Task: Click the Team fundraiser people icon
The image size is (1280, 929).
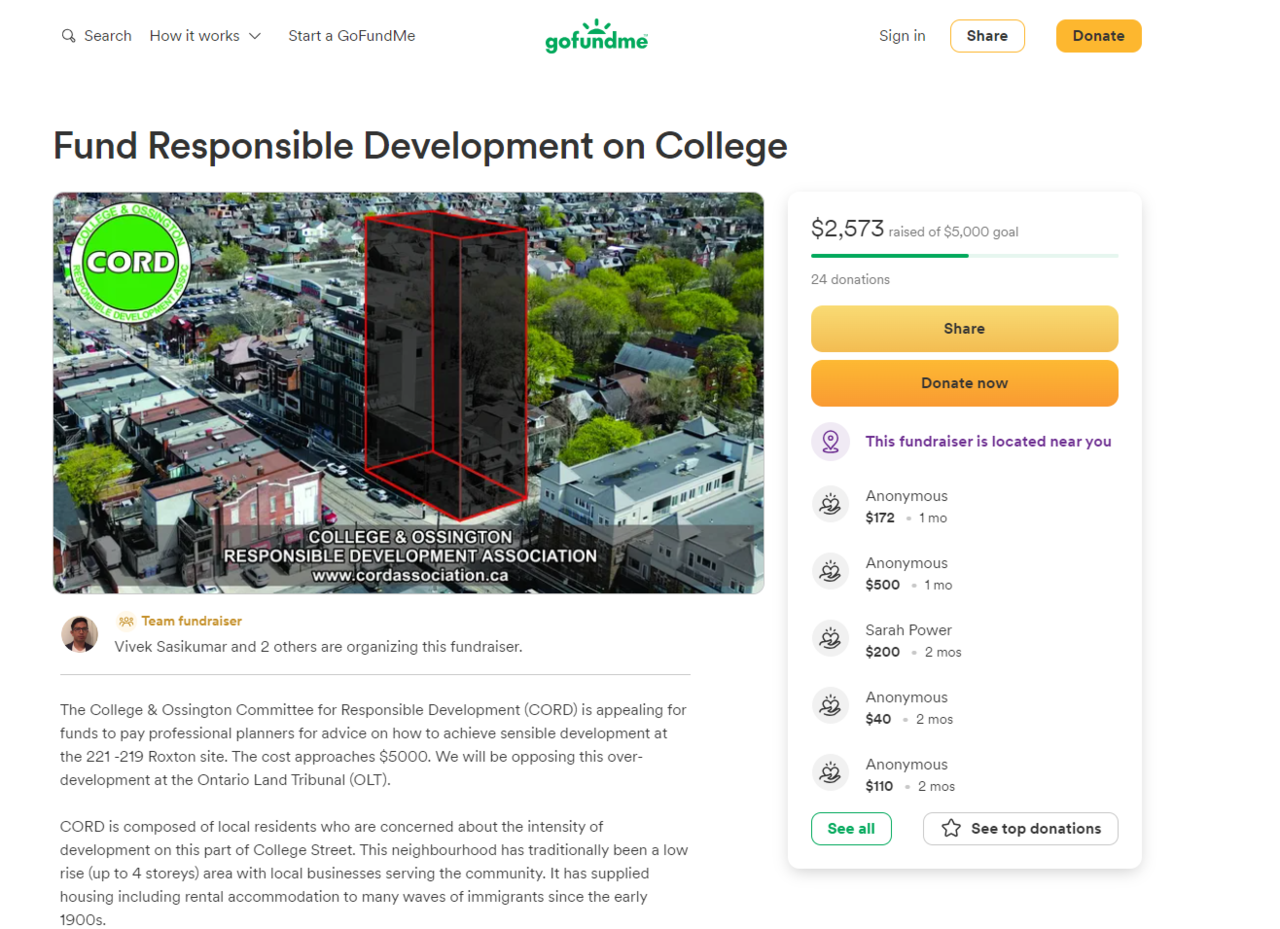Action: [126, 621]
